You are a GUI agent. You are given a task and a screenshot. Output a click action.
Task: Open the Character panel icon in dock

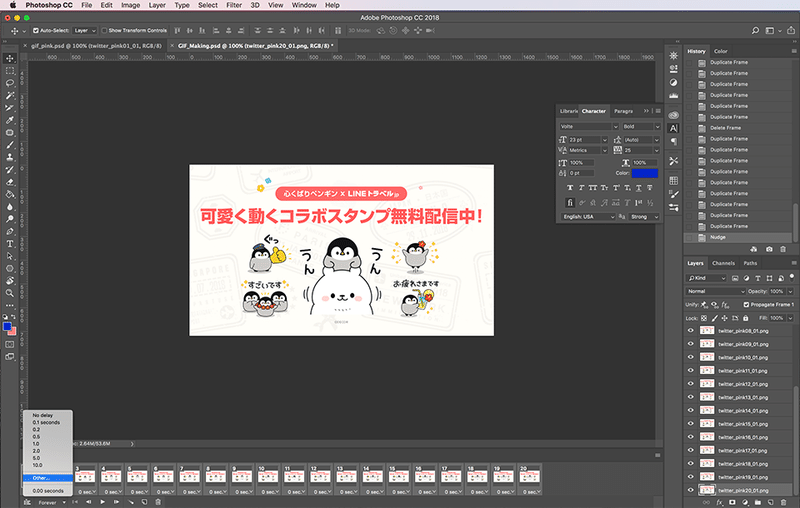coord(673,129)
